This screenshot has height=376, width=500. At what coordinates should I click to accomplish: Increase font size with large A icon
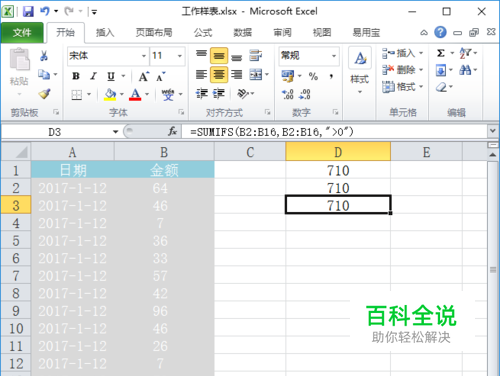pyautogui.click(x=144, y=77)
